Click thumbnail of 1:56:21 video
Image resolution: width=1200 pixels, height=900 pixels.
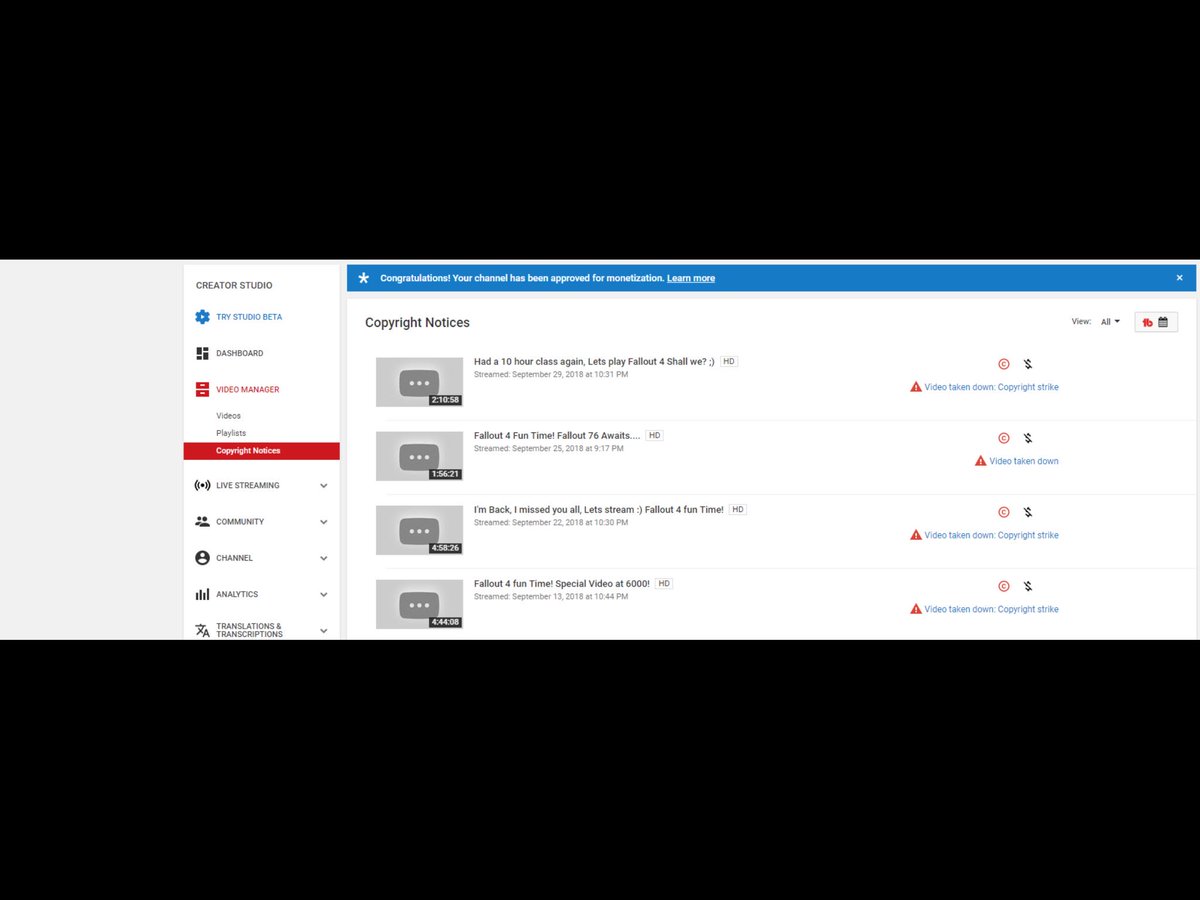point(419,456)
